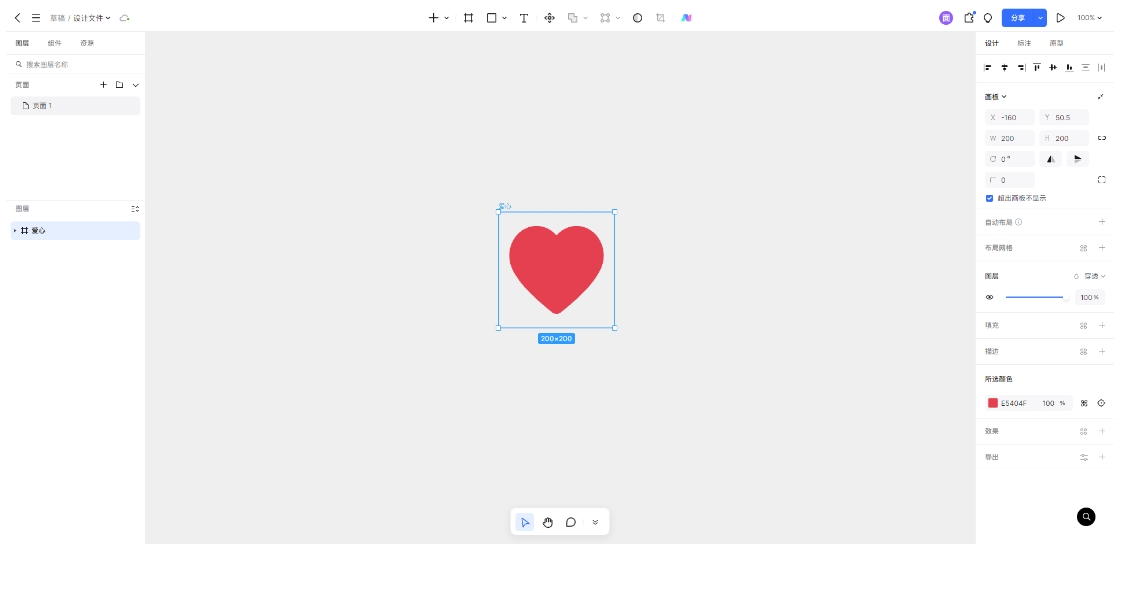Click the layer list collapse-all icon
The width and height of the screenshot is (1139, 601).
tap(135, 209)
